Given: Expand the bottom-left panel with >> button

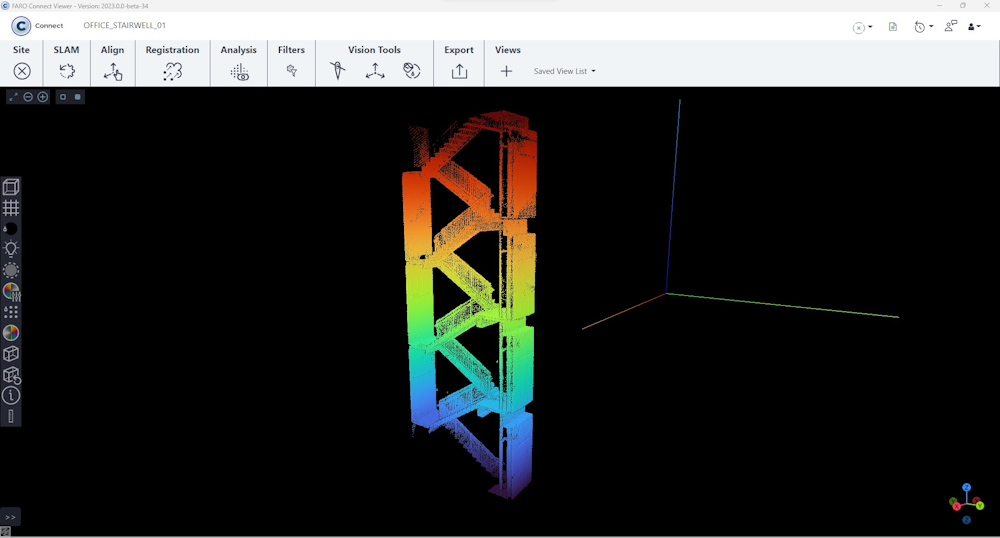Looking at the screenshot, I should pyautogui.click(x=10, y=517).
